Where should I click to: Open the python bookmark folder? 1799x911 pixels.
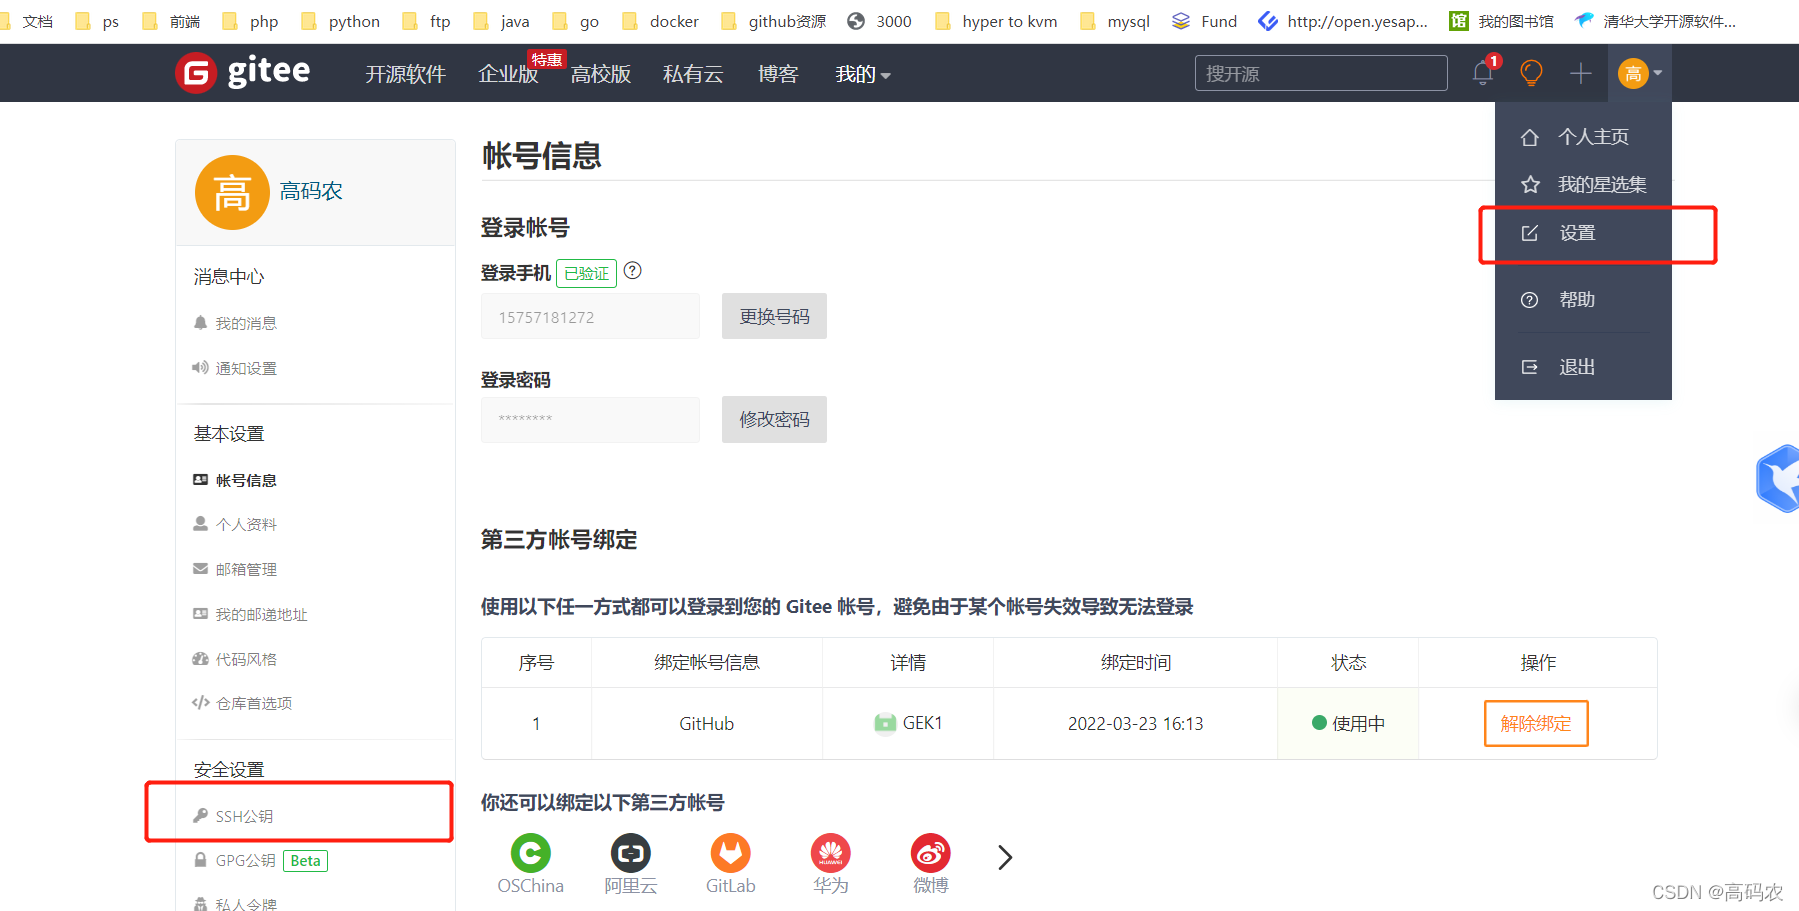coord(341,21)
